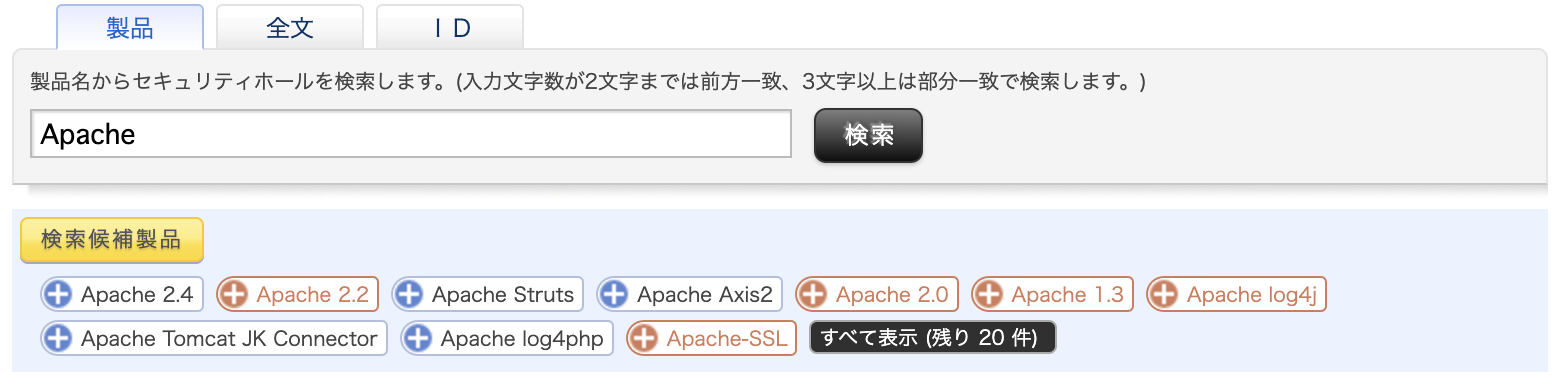1562x384 pixels.
Task: Click the plus icon next to Apache log4php
Action: [418, 338]
